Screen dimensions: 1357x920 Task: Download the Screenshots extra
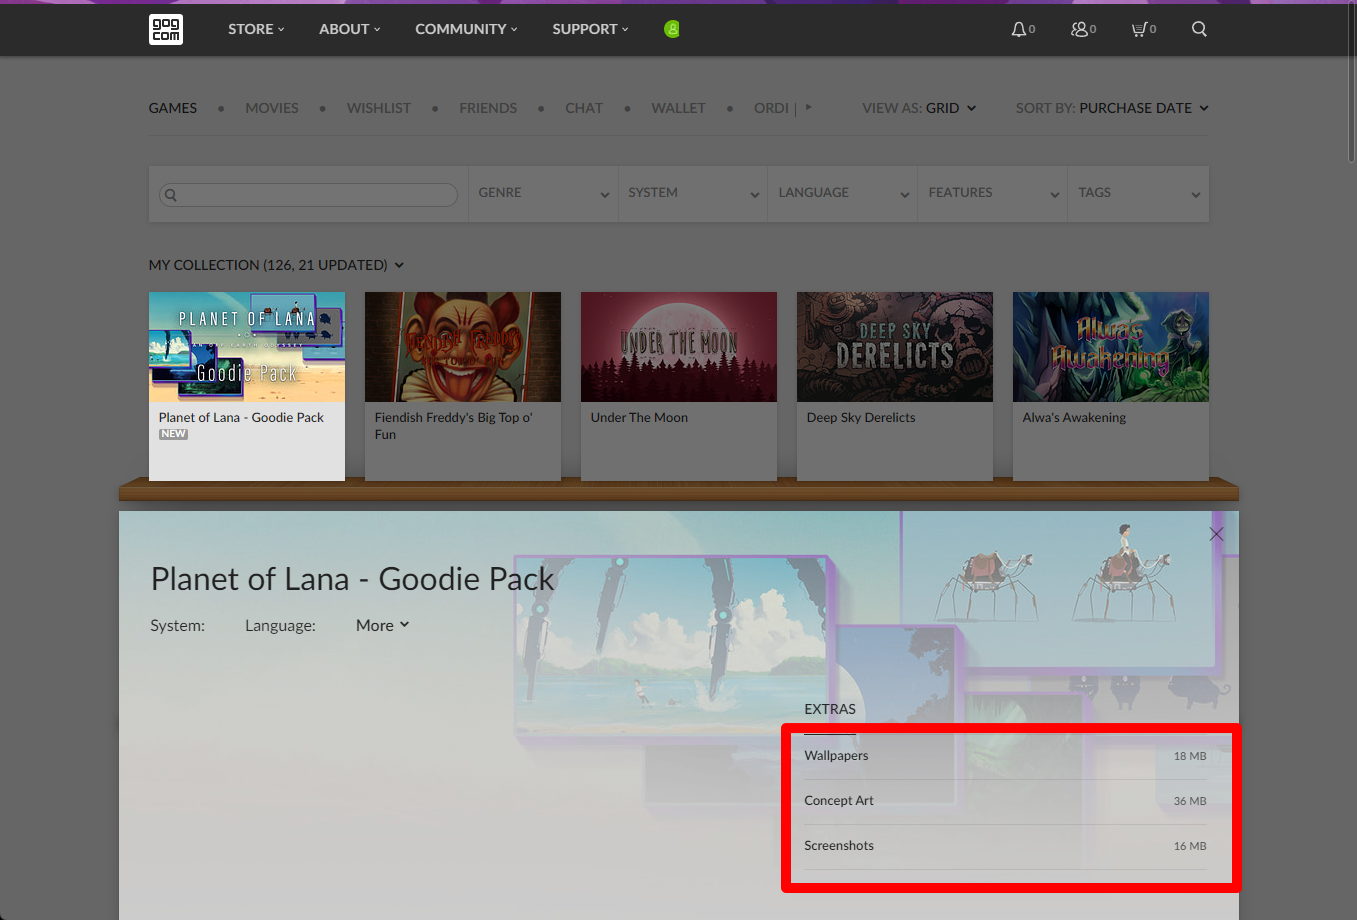click(x=1005, y=846)
